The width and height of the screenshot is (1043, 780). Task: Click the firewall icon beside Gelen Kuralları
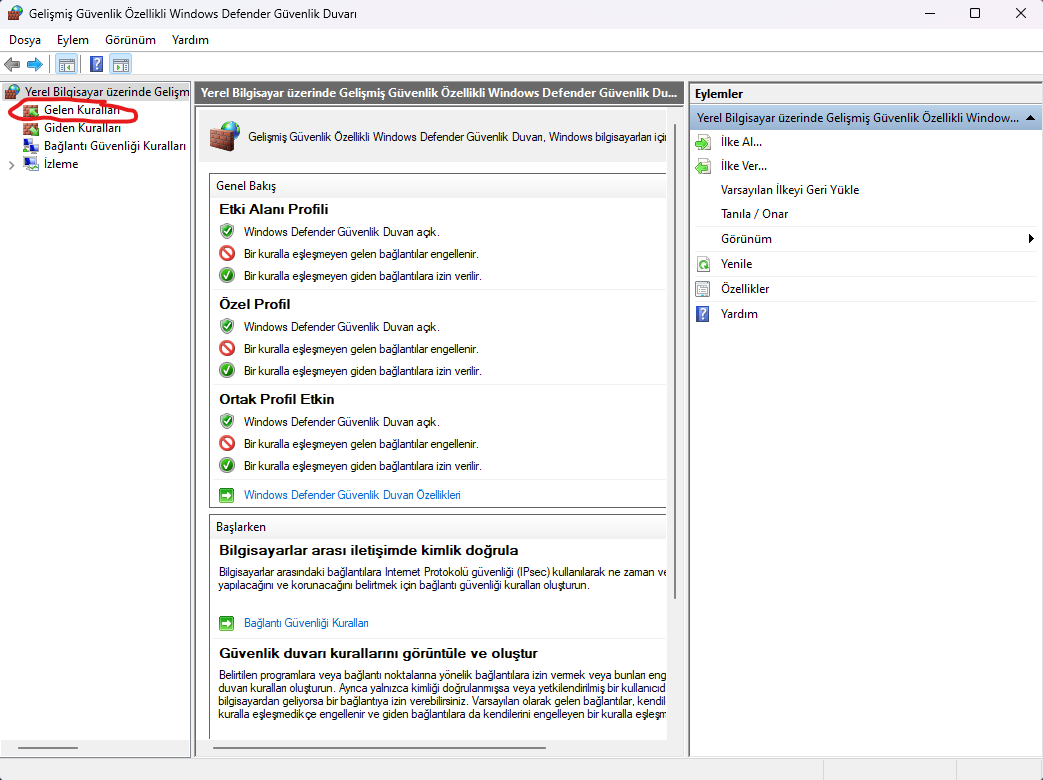click(31, 110)
